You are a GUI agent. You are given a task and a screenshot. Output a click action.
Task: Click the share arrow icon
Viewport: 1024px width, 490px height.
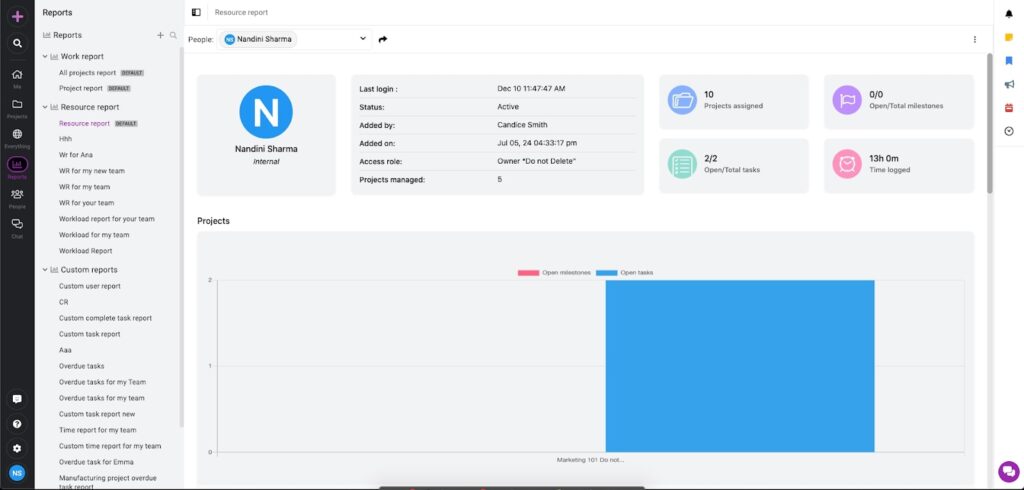383,39
